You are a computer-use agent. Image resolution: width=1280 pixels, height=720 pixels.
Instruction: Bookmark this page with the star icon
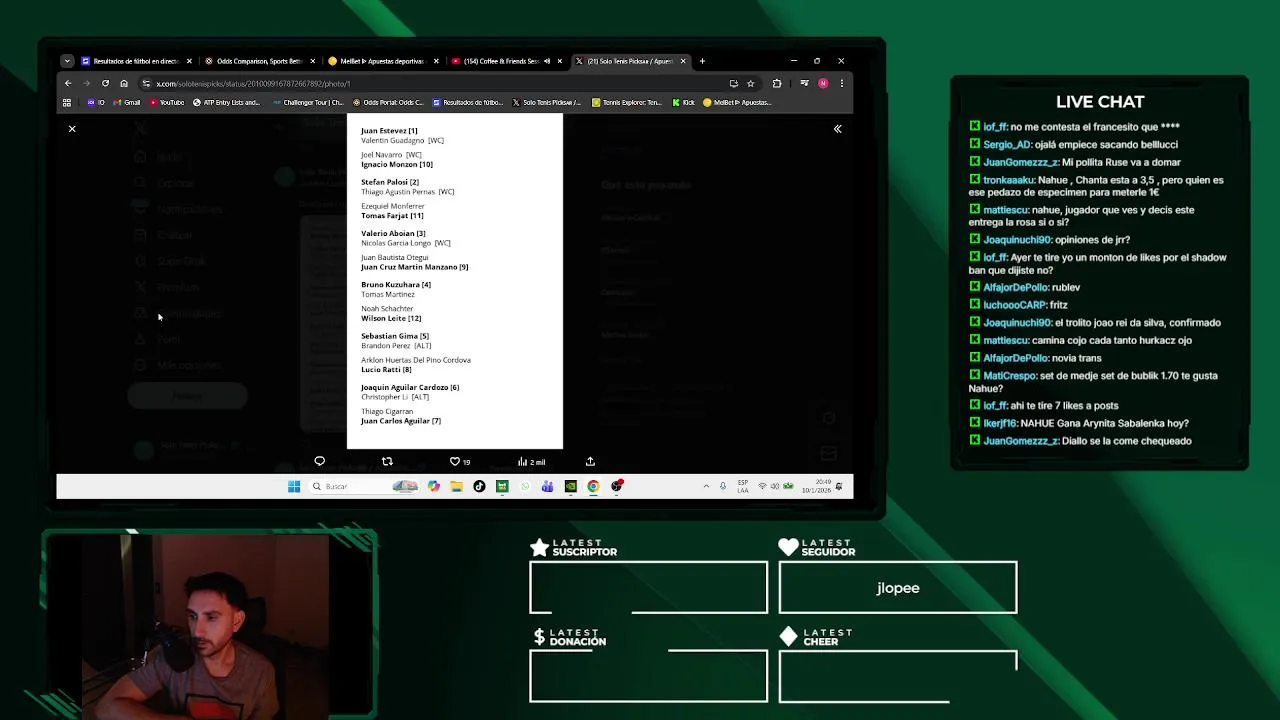pos(750,83)
